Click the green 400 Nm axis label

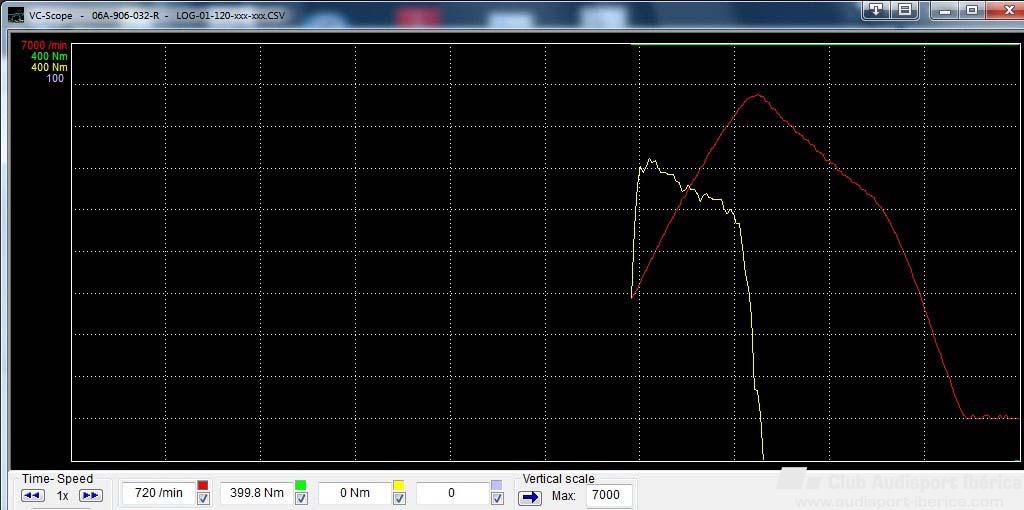(49, 57)
